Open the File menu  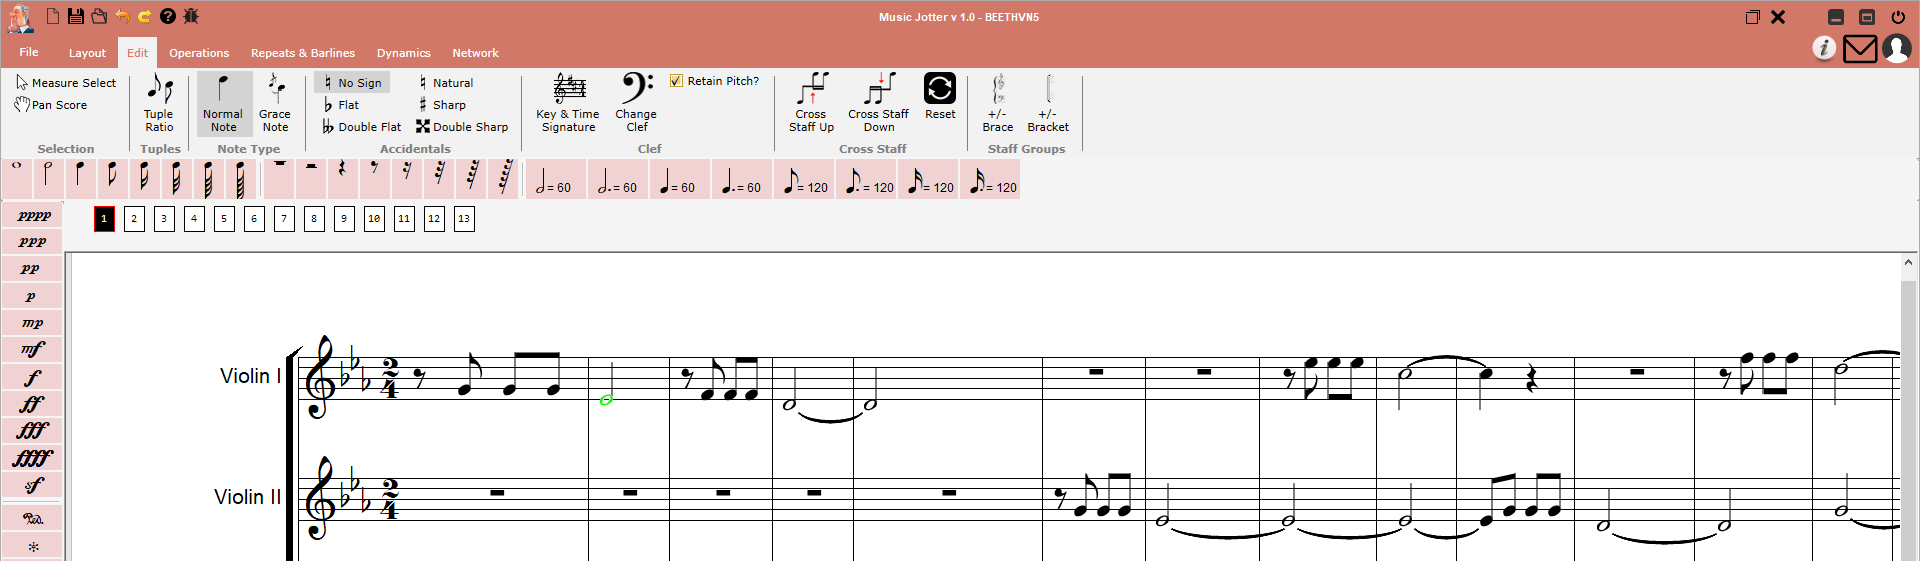[29, 52]
